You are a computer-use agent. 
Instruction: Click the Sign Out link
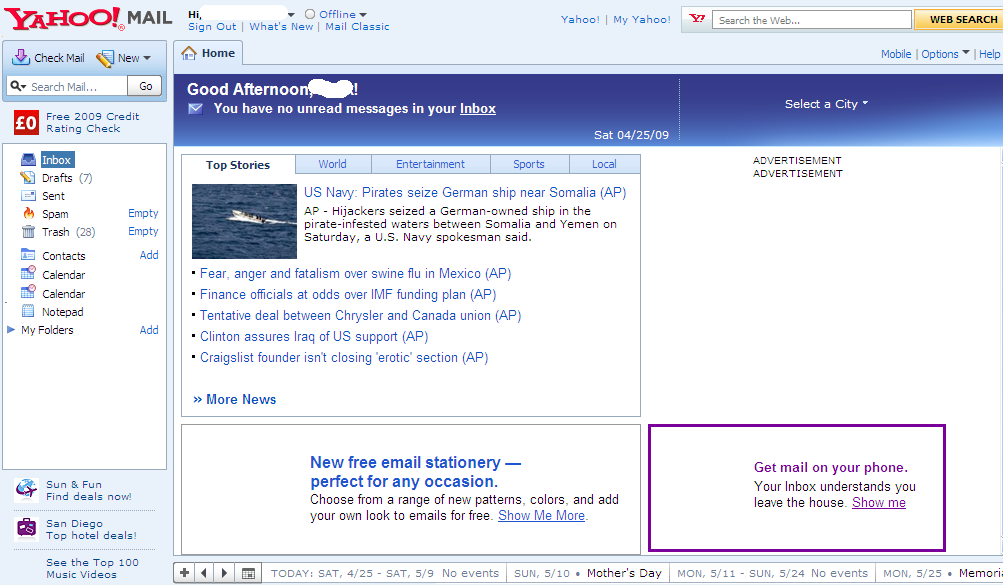point(212,27)
